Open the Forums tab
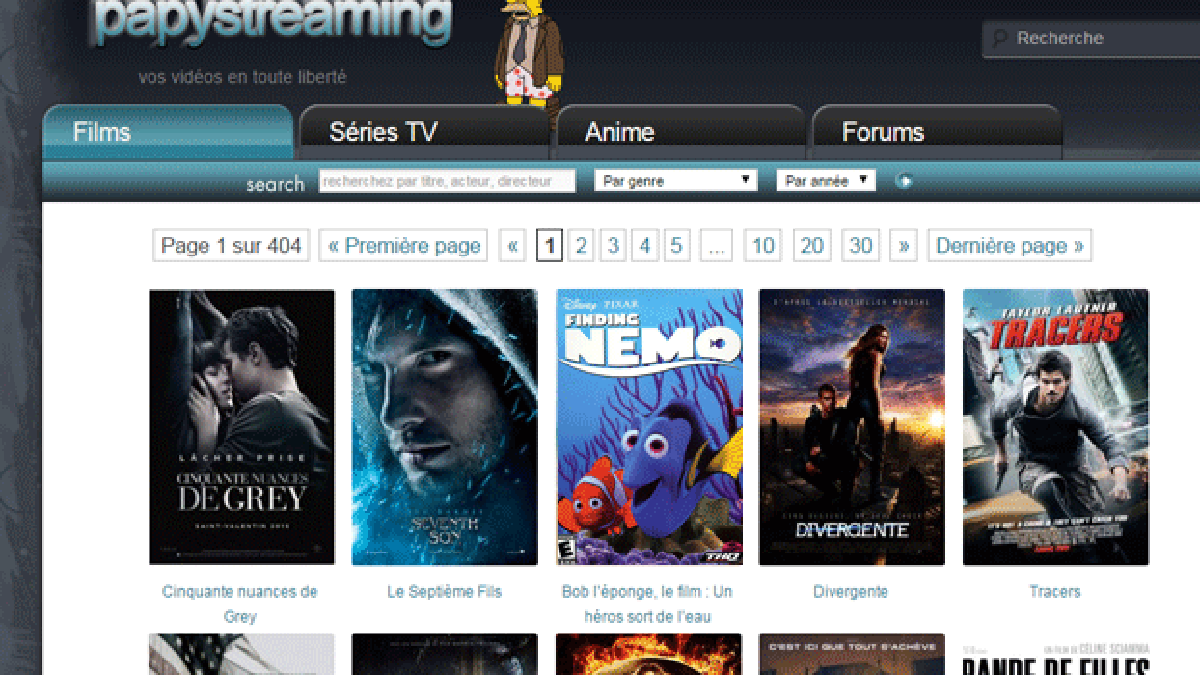This screenshot has width=1200, height=675. 936,131
